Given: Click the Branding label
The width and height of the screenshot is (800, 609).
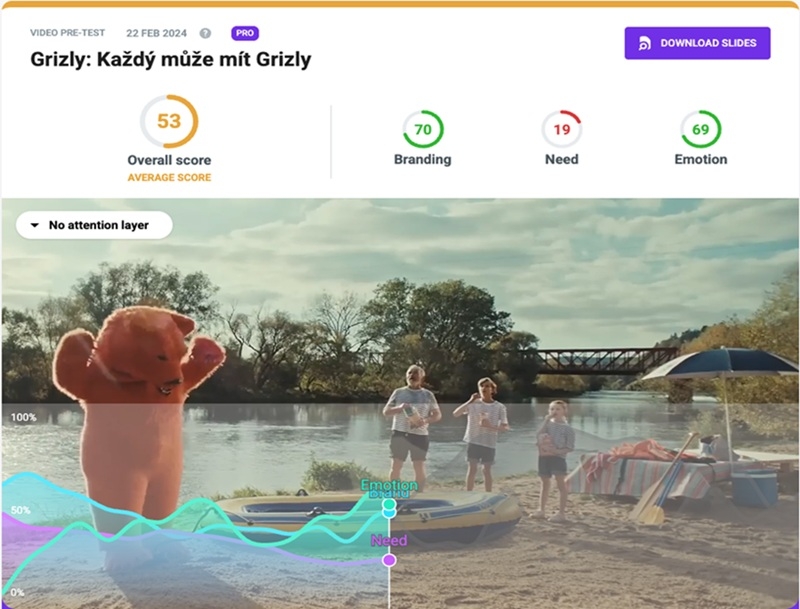Looking at the screenshot, I should click(422, 160).
